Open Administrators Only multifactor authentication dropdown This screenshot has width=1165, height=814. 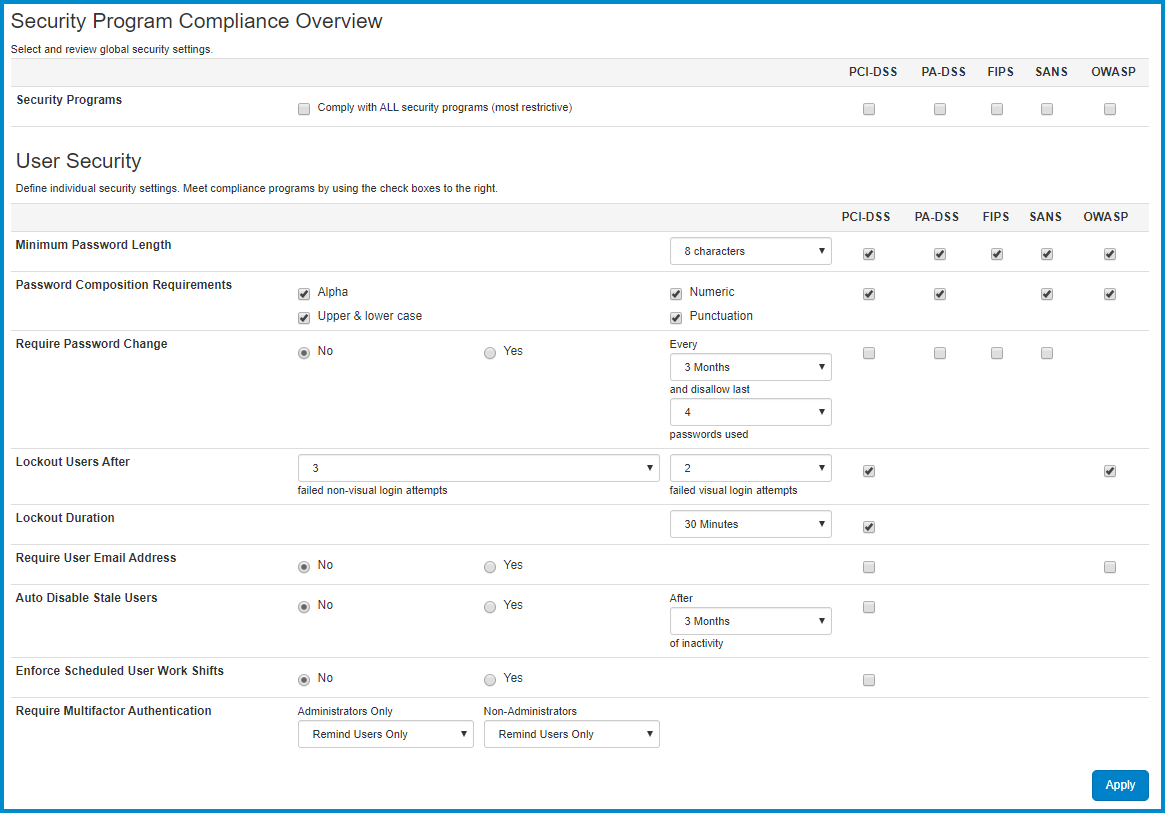[x=385, y=734]
